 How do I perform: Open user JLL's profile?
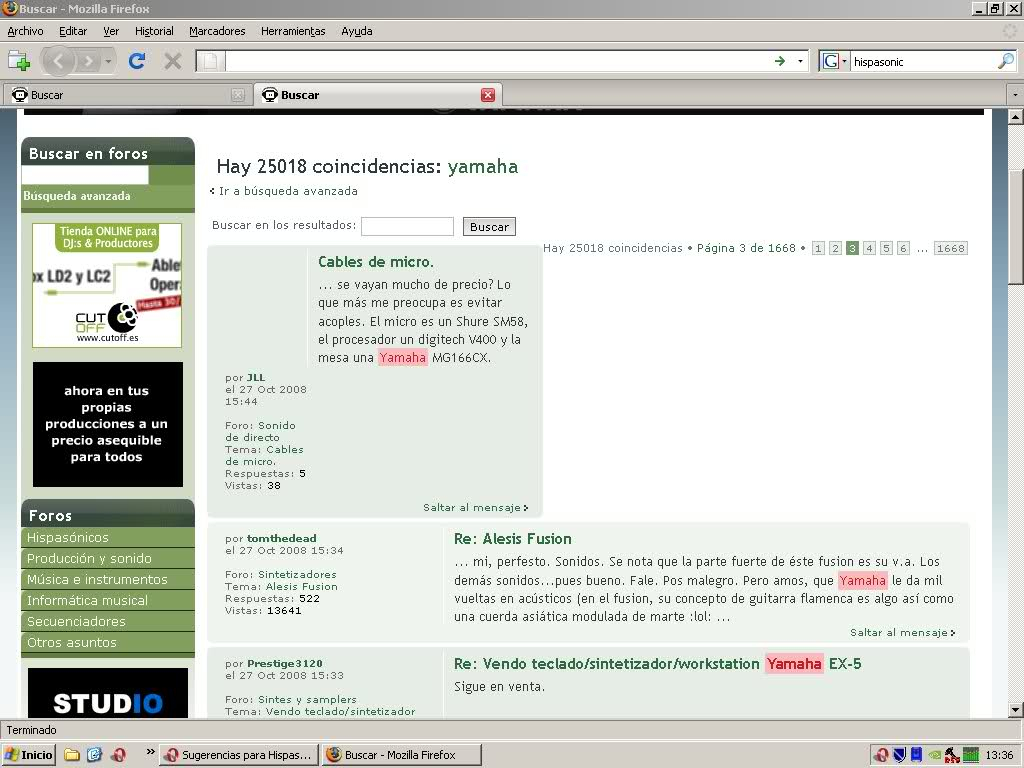coord(256,377)
